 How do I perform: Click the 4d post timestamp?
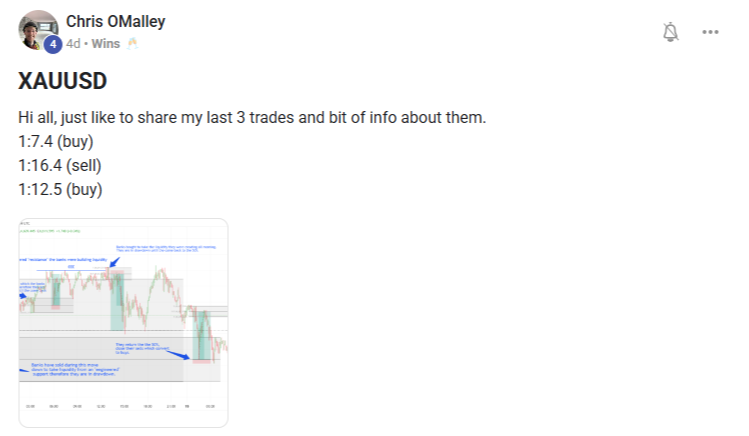(73, 44)
